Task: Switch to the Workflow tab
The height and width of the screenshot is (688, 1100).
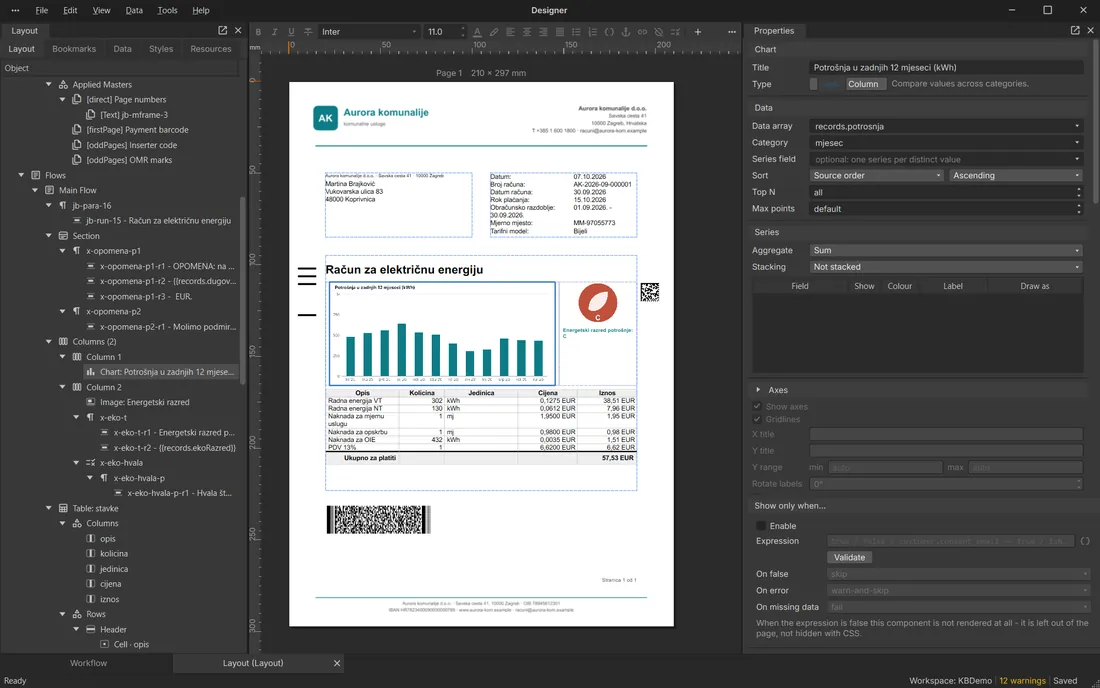Action: [88, 663]
